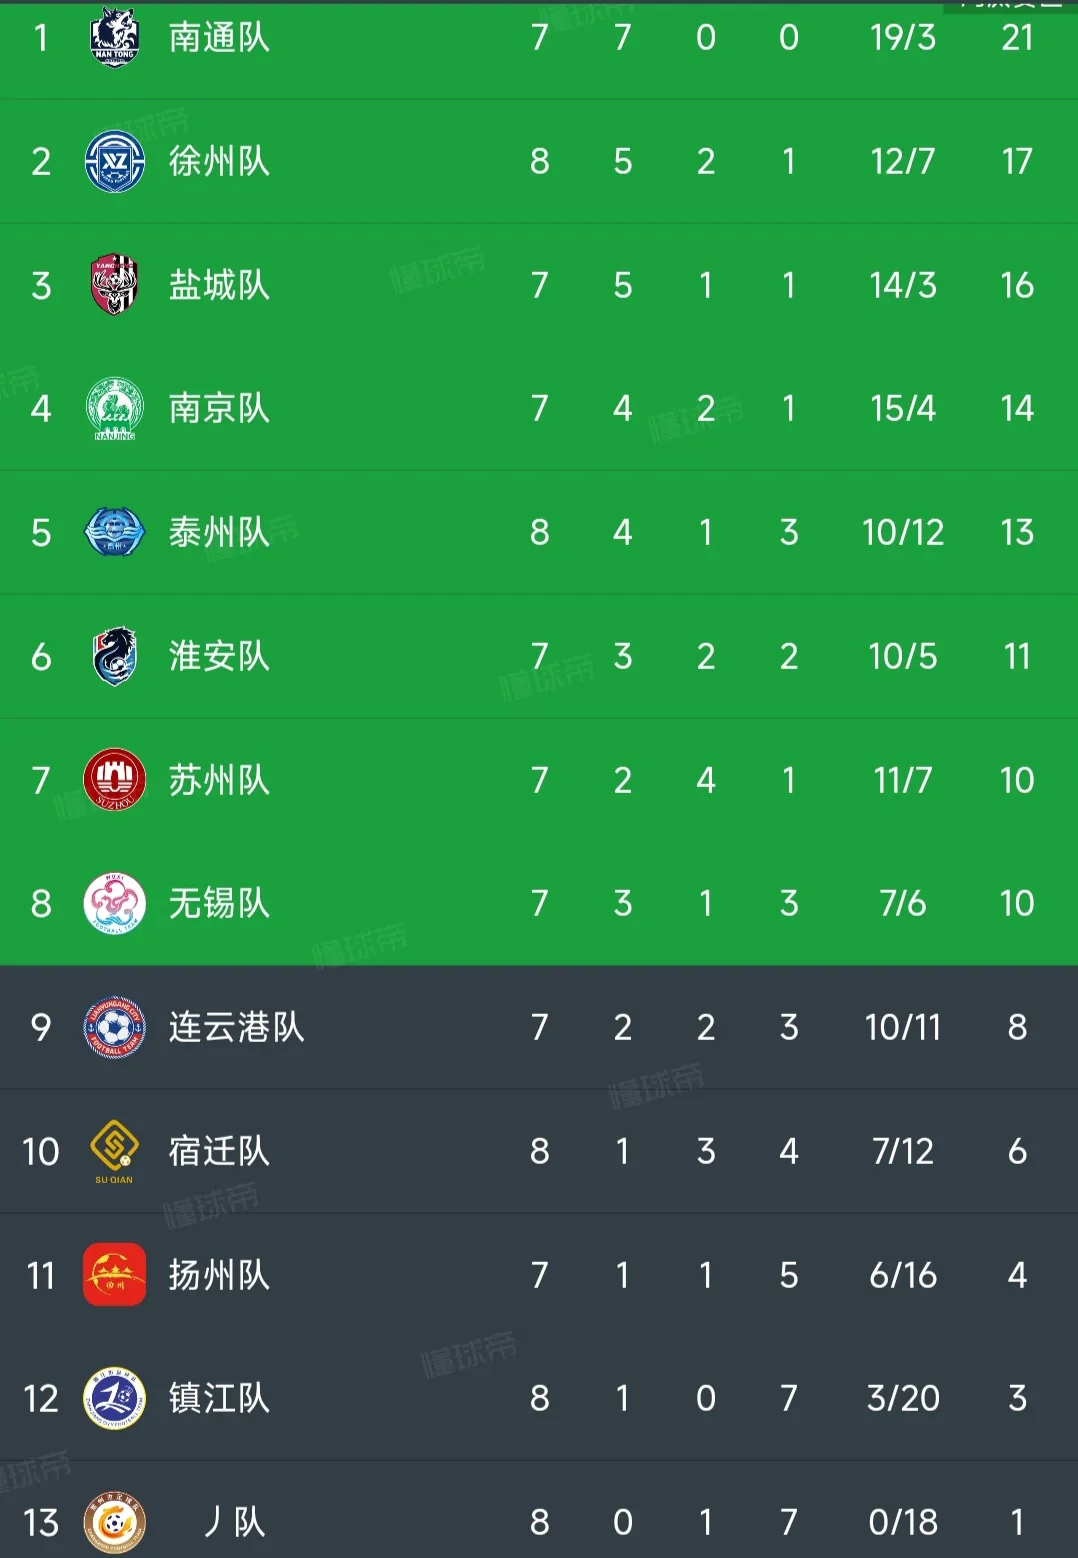Screen dimensions: 1078x1558
Task: Click the green 南京队 logo
Action: (114, 408)
